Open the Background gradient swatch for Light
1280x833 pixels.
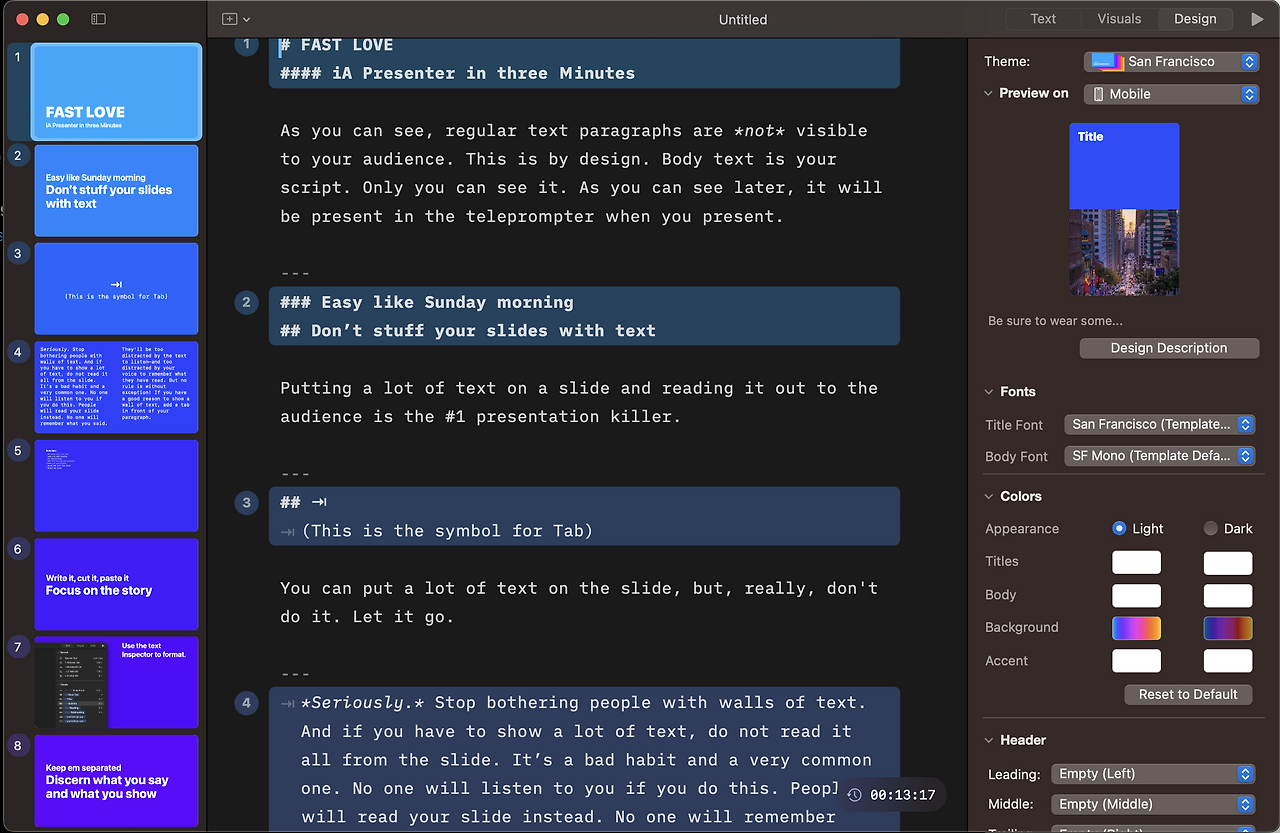point(1136,628)
